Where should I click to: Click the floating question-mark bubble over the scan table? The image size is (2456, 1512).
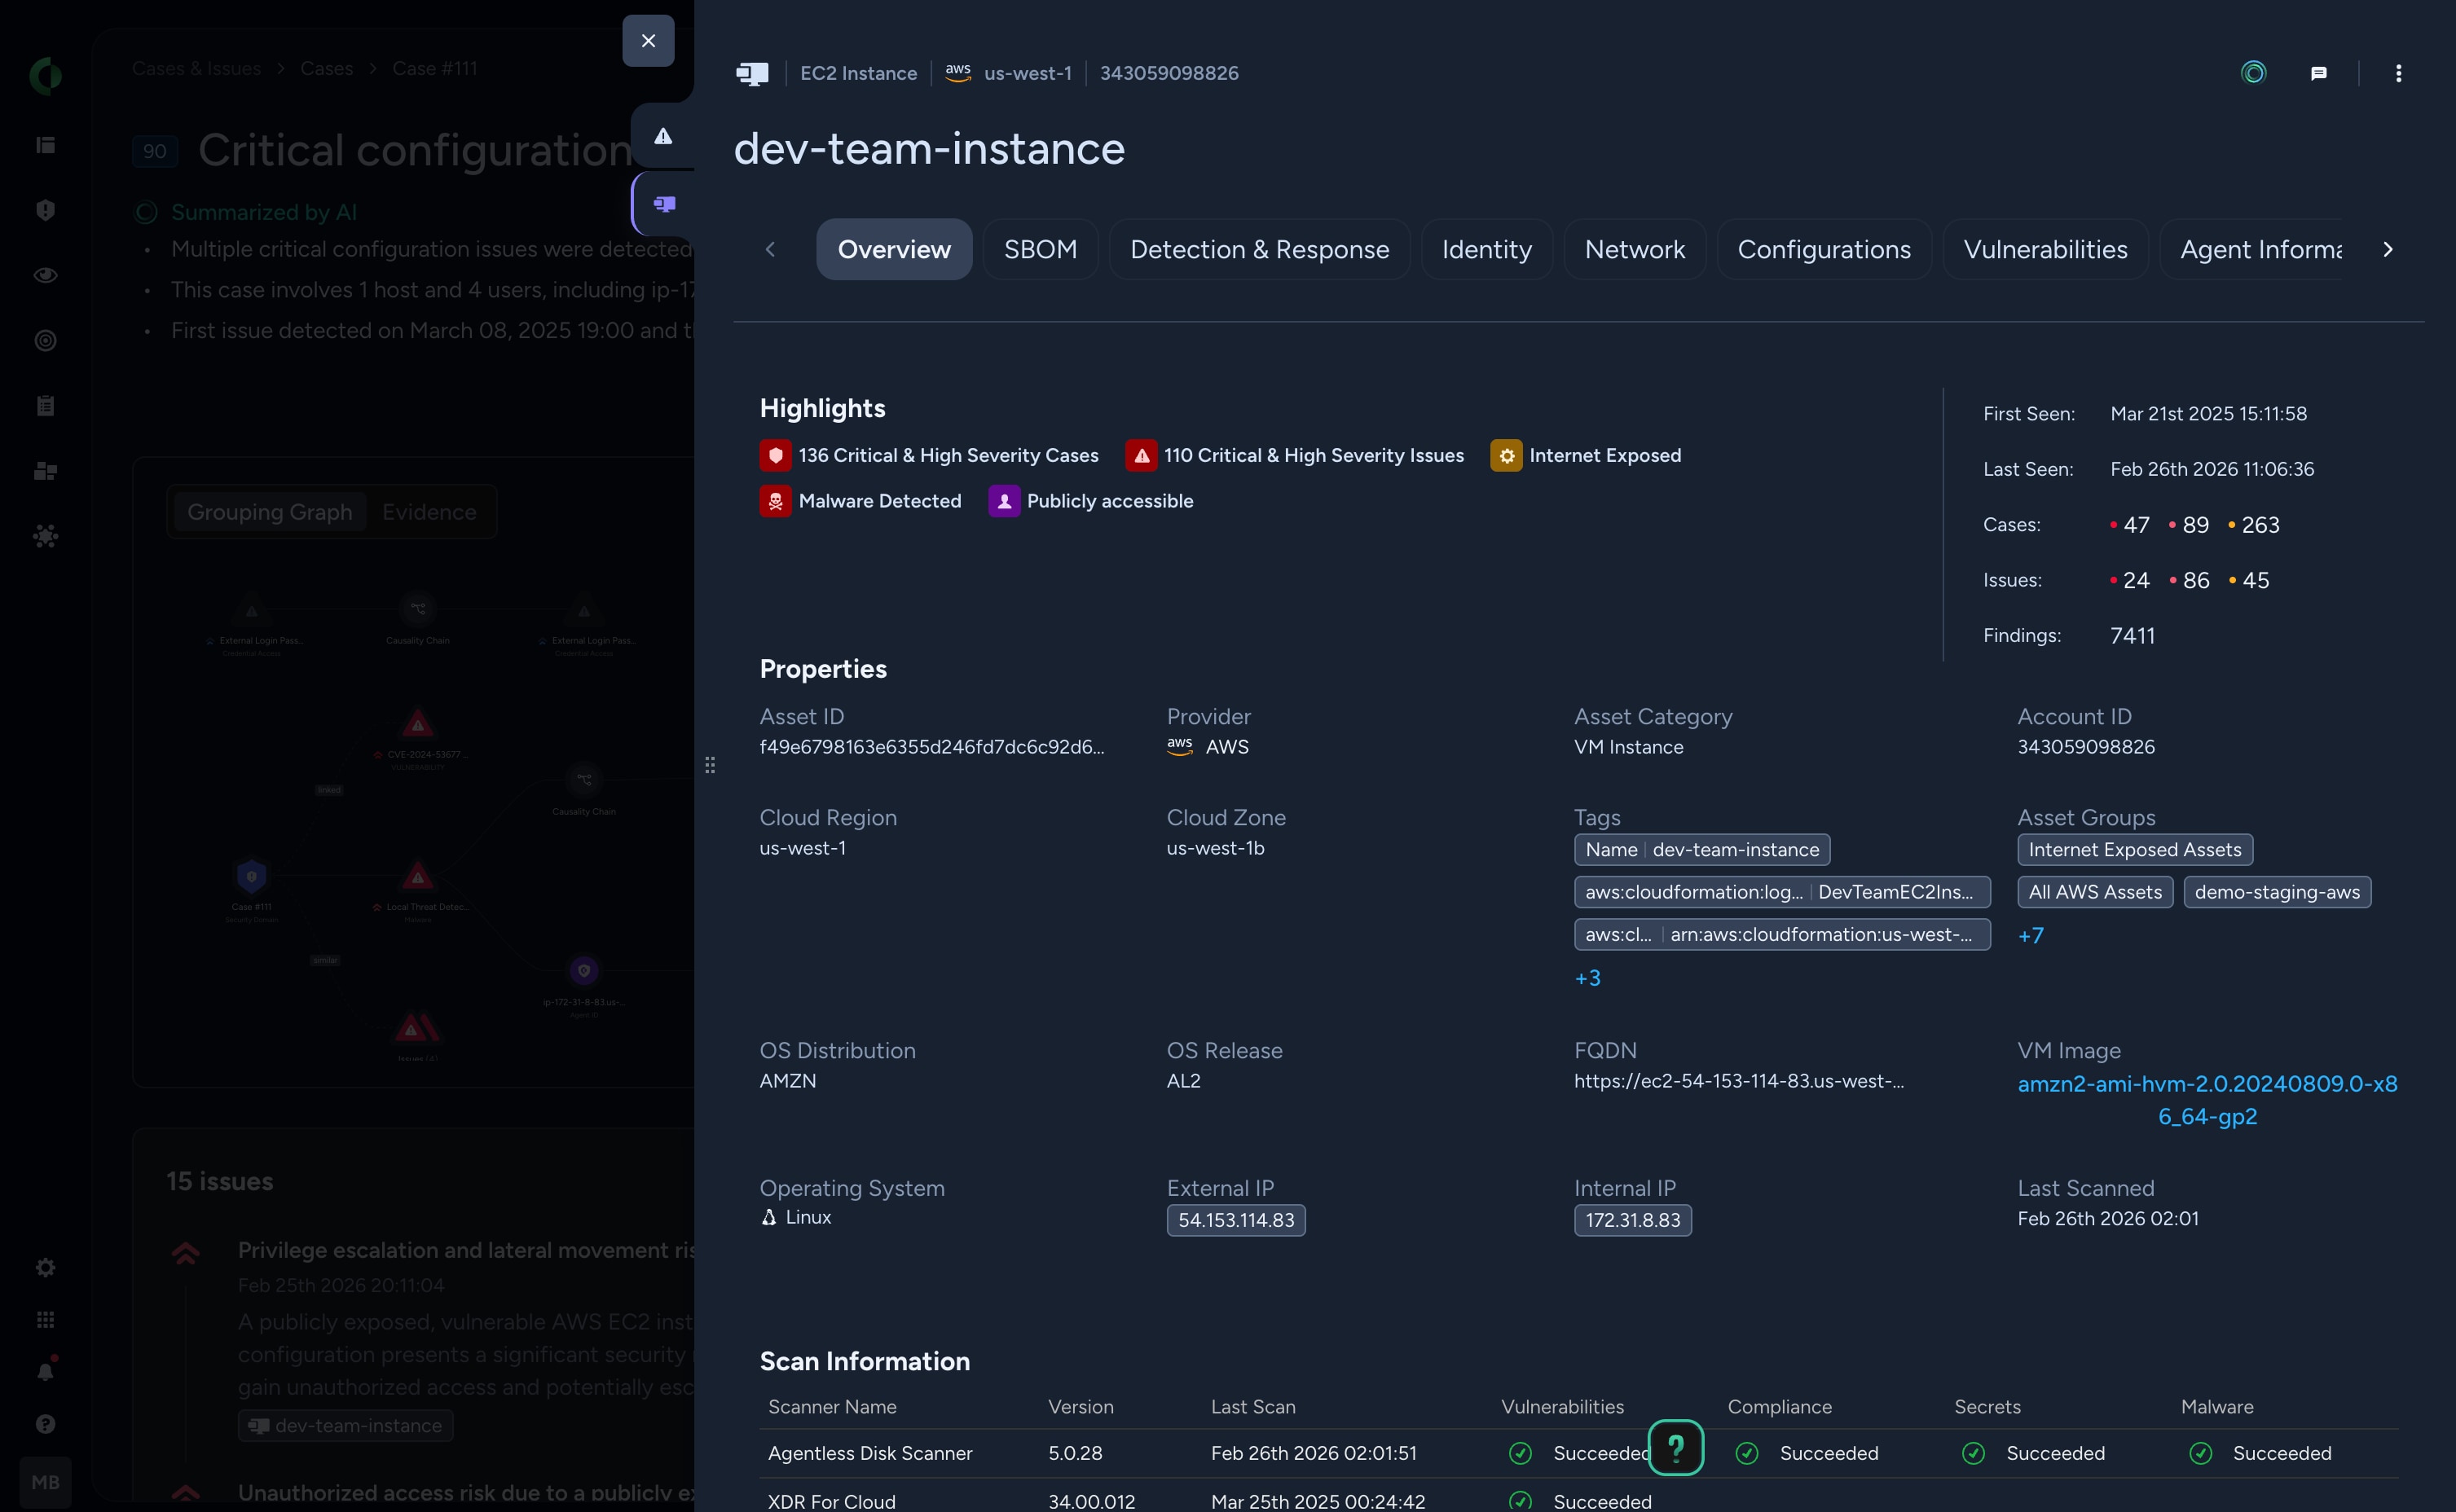[1676, 1447]
